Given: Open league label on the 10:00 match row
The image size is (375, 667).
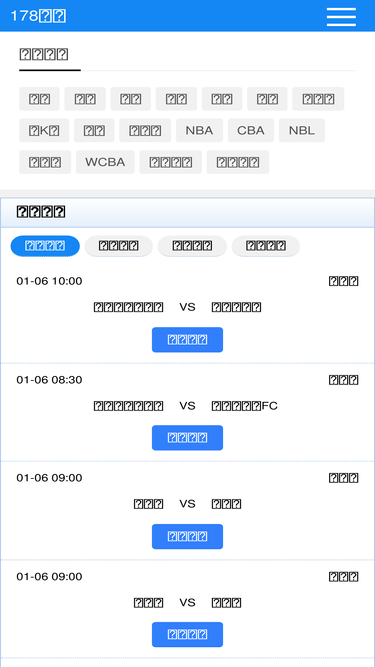Looking at the screenshot, I should coord(344,281).
